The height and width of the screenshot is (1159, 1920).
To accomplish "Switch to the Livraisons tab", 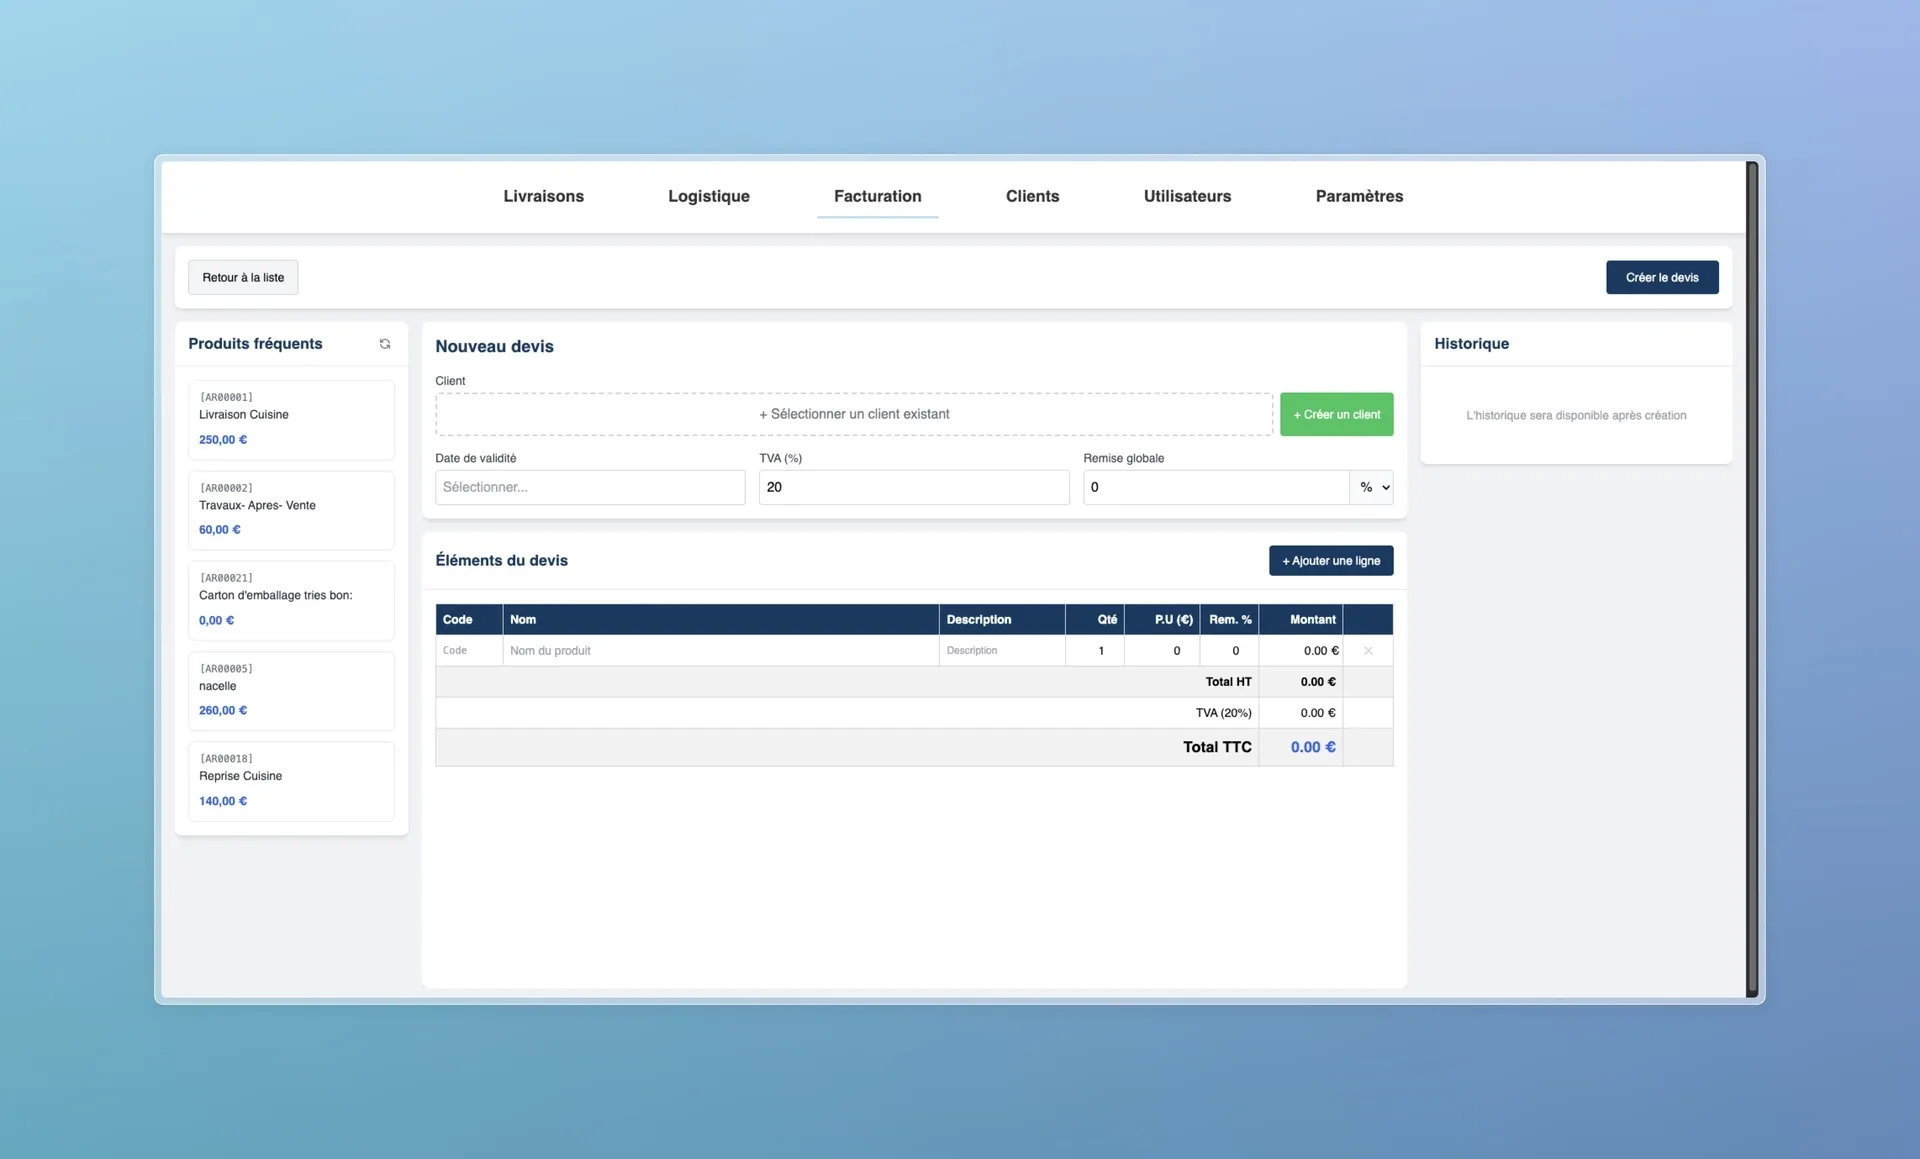I will pyautogui.click(x=543, y=196).
